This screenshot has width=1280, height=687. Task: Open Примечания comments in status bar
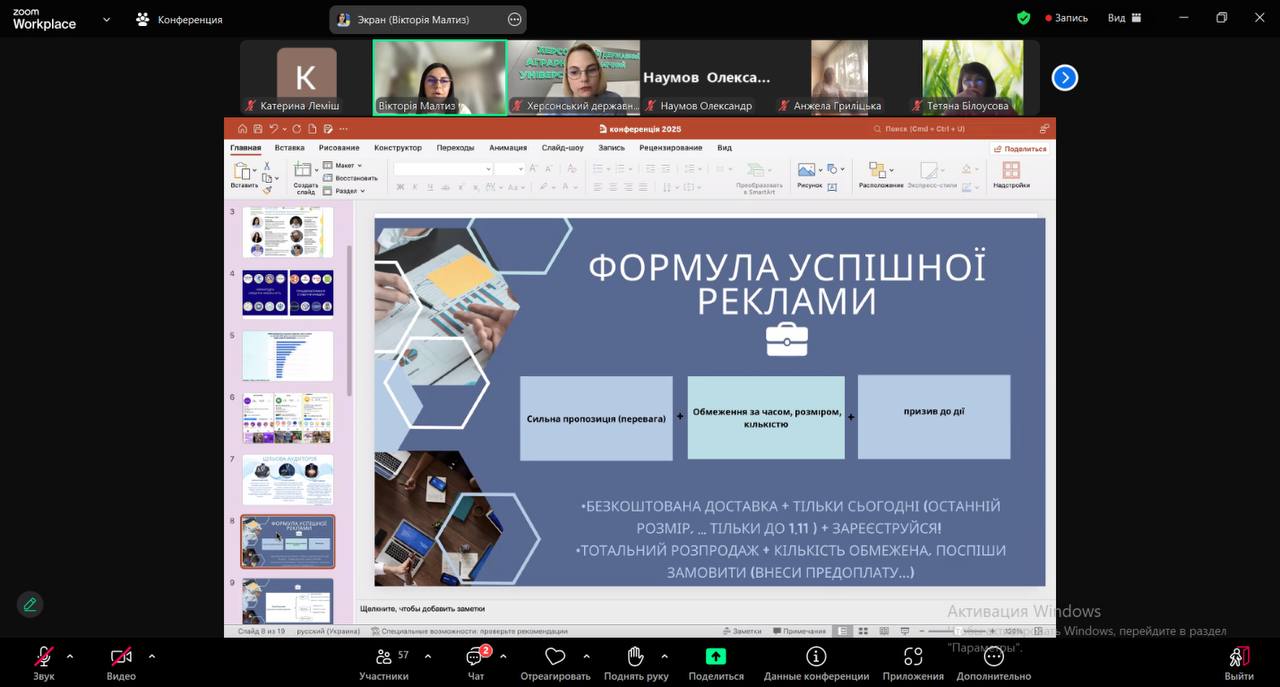(800, 631)
